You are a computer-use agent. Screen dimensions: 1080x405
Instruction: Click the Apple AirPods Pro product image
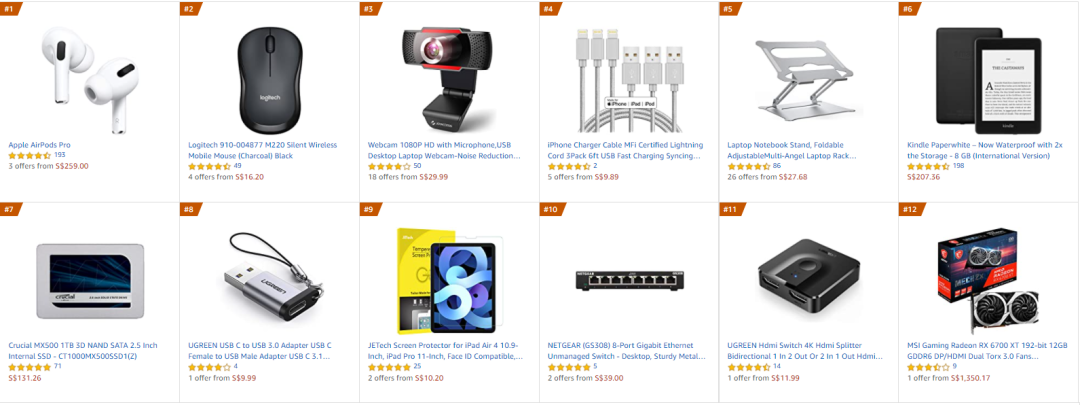(90, 78)
